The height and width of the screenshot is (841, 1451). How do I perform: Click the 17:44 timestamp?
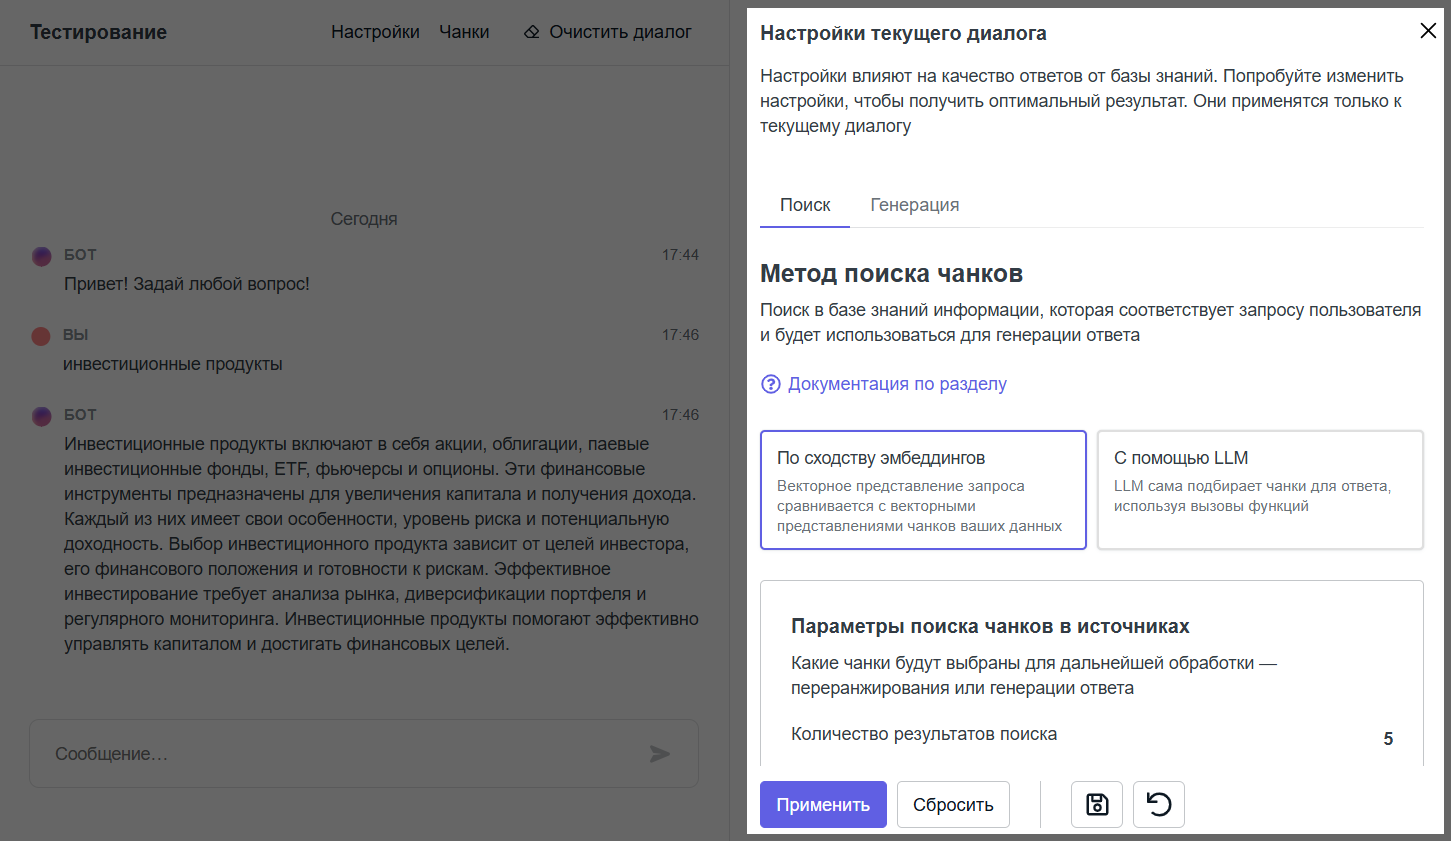pyautogui.click(x=680, y=255)
